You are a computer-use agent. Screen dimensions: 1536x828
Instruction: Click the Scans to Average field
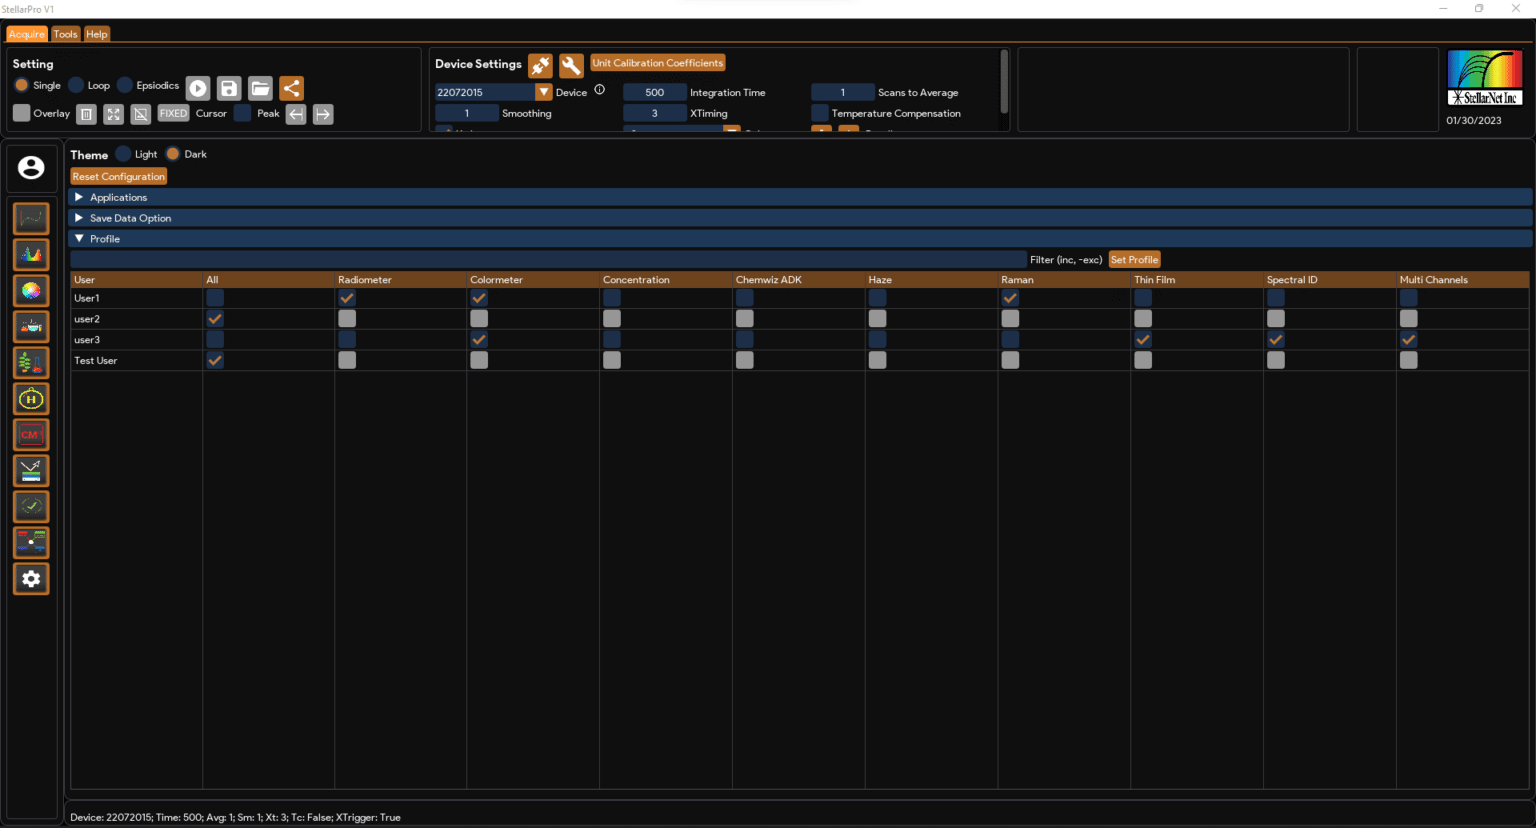(843, 92)
